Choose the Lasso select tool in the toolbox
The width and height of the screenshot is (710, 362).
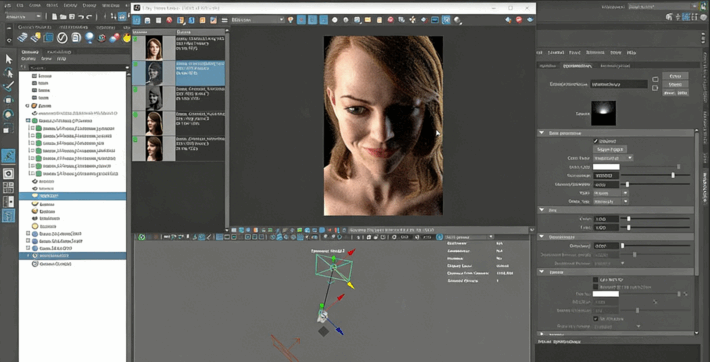coord(8,73)
